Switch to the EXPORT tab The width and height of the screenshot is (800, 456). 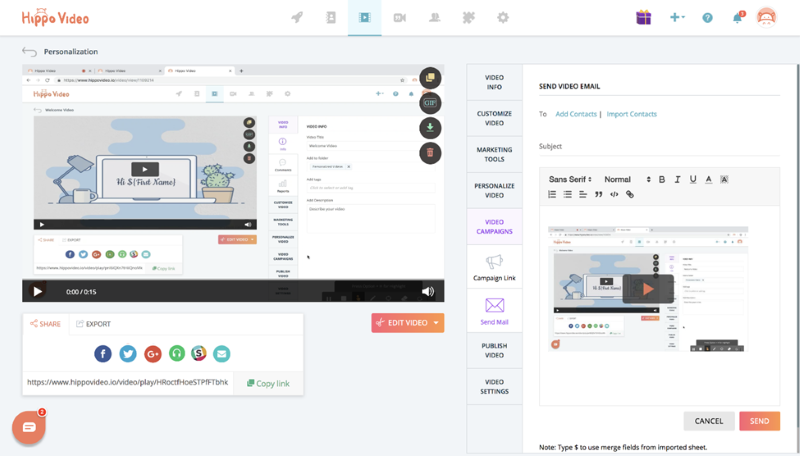pyautogui.click(x=93, y=324)
